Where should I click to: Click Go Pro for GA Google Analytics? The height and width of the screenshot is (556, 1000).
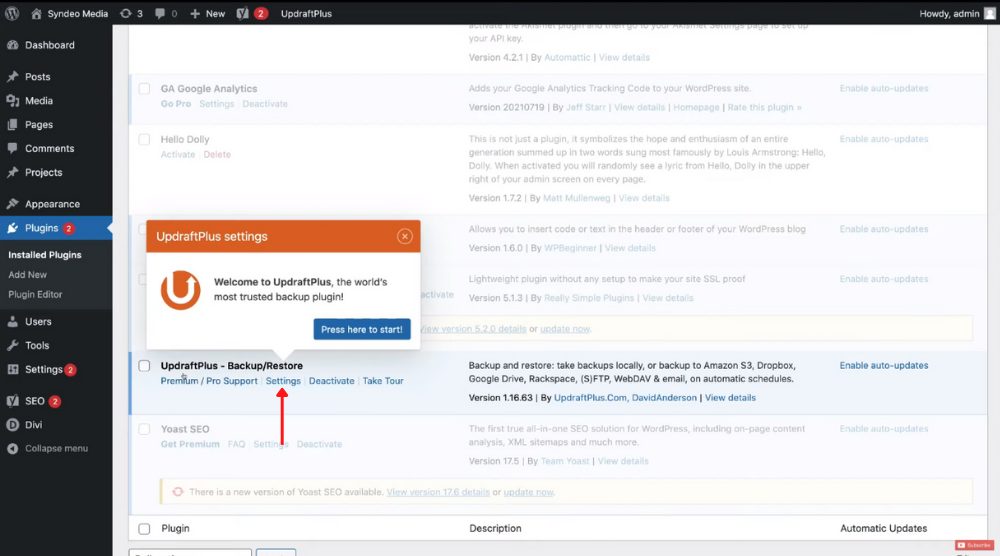(176, 104)
